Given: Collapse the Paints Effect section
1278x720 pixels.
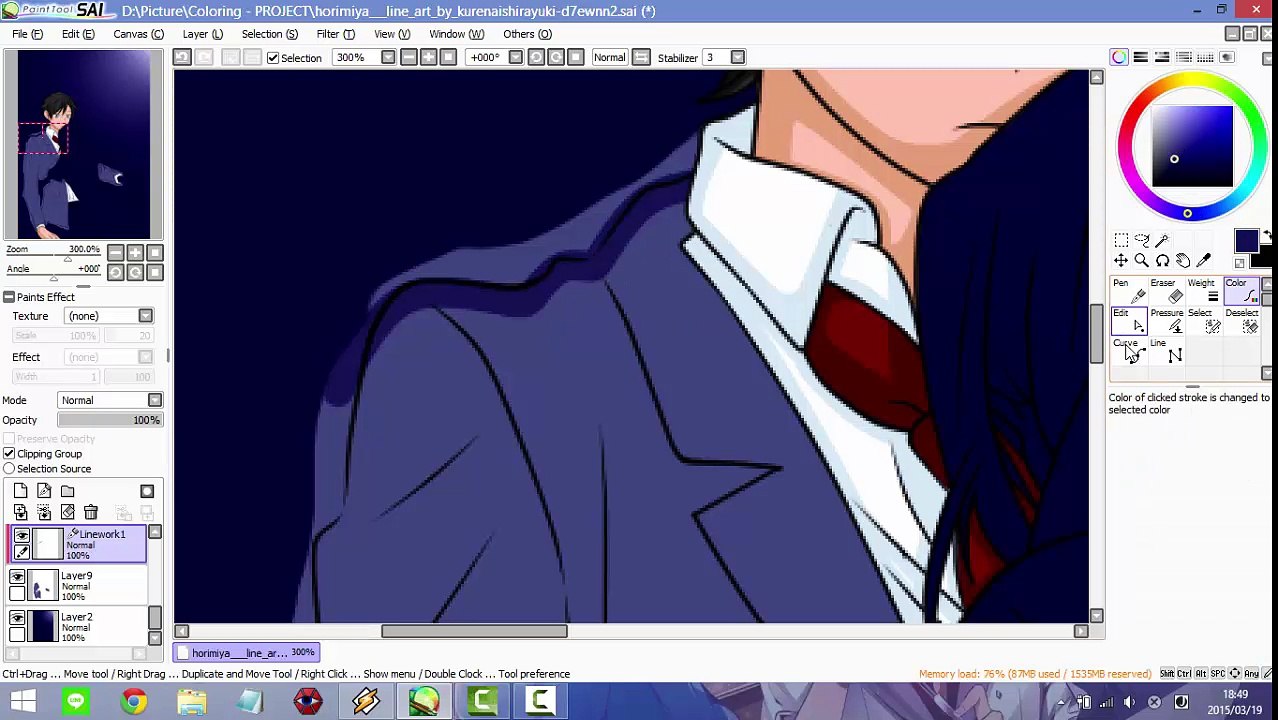Looking at the screenshot, I should 9,297.
